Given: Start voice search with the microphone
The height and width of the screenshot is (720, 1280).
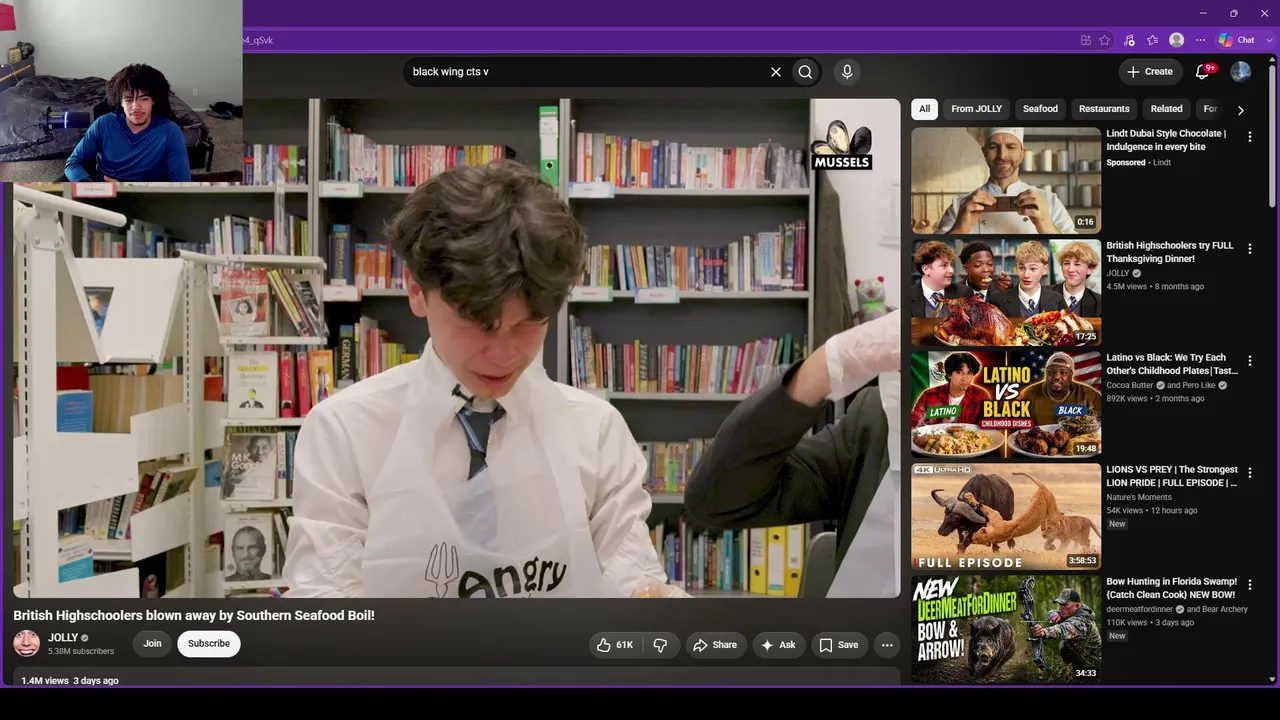Looking at the screenshot, I should (847, 72).
